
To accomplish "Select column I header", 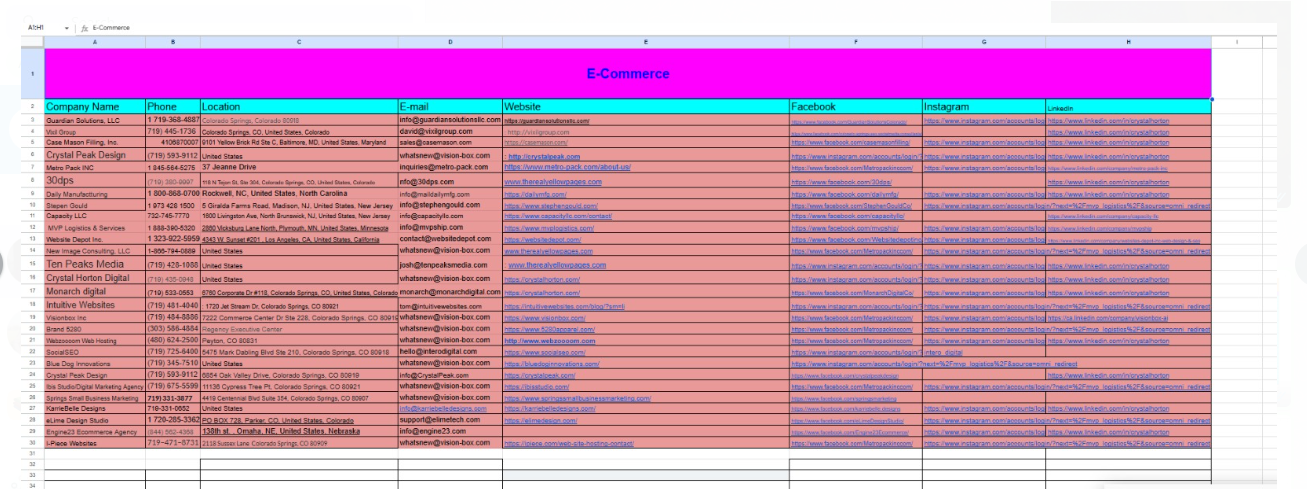I will [1237, 41].
